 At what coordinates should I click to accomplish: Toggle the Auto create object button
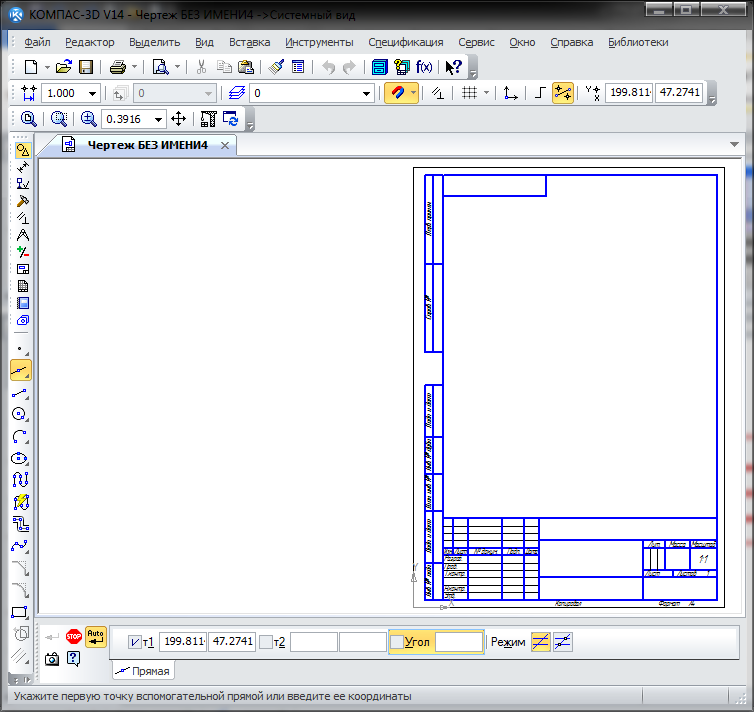click(95, 636)
